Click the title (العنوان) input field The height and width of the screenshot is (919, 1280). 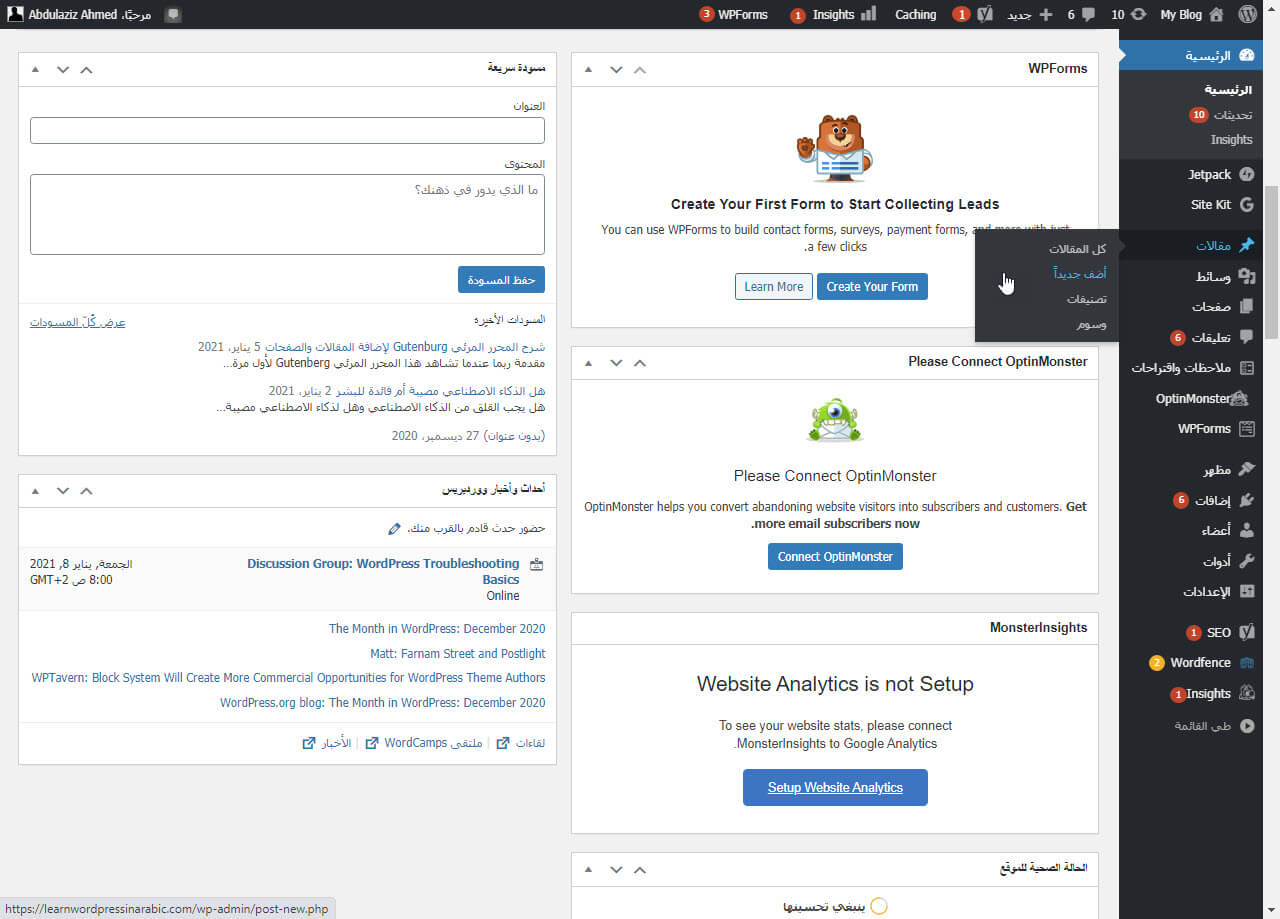coord(287,131)
